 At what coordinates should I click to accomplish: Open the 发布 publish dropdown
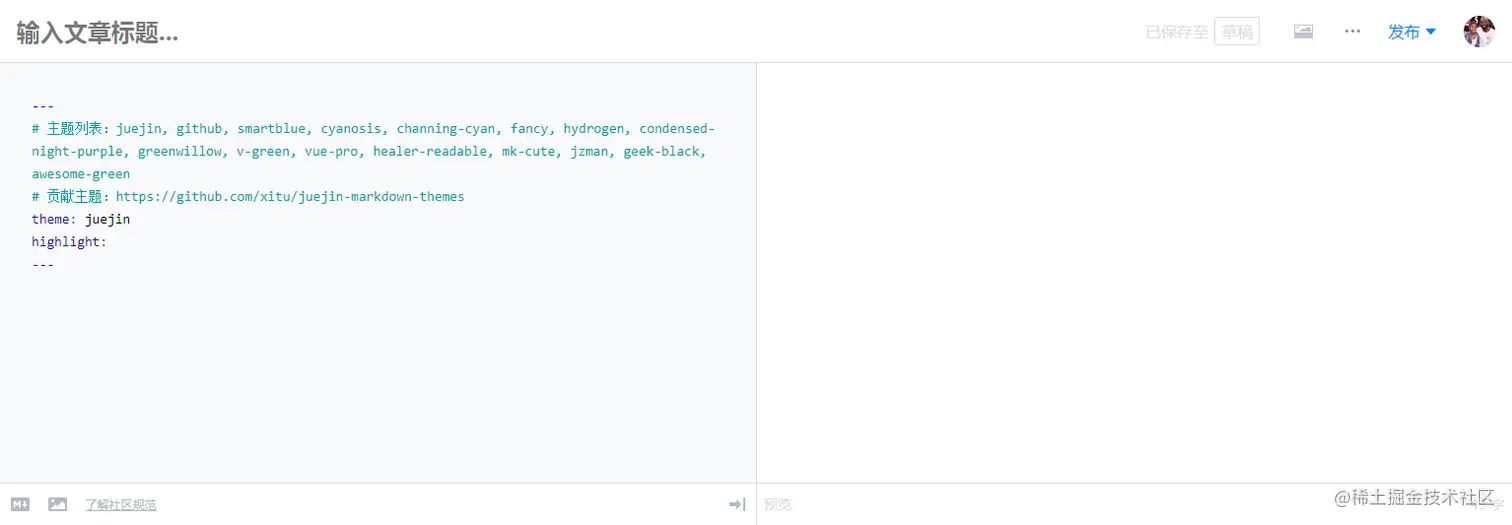(1412, 32)
